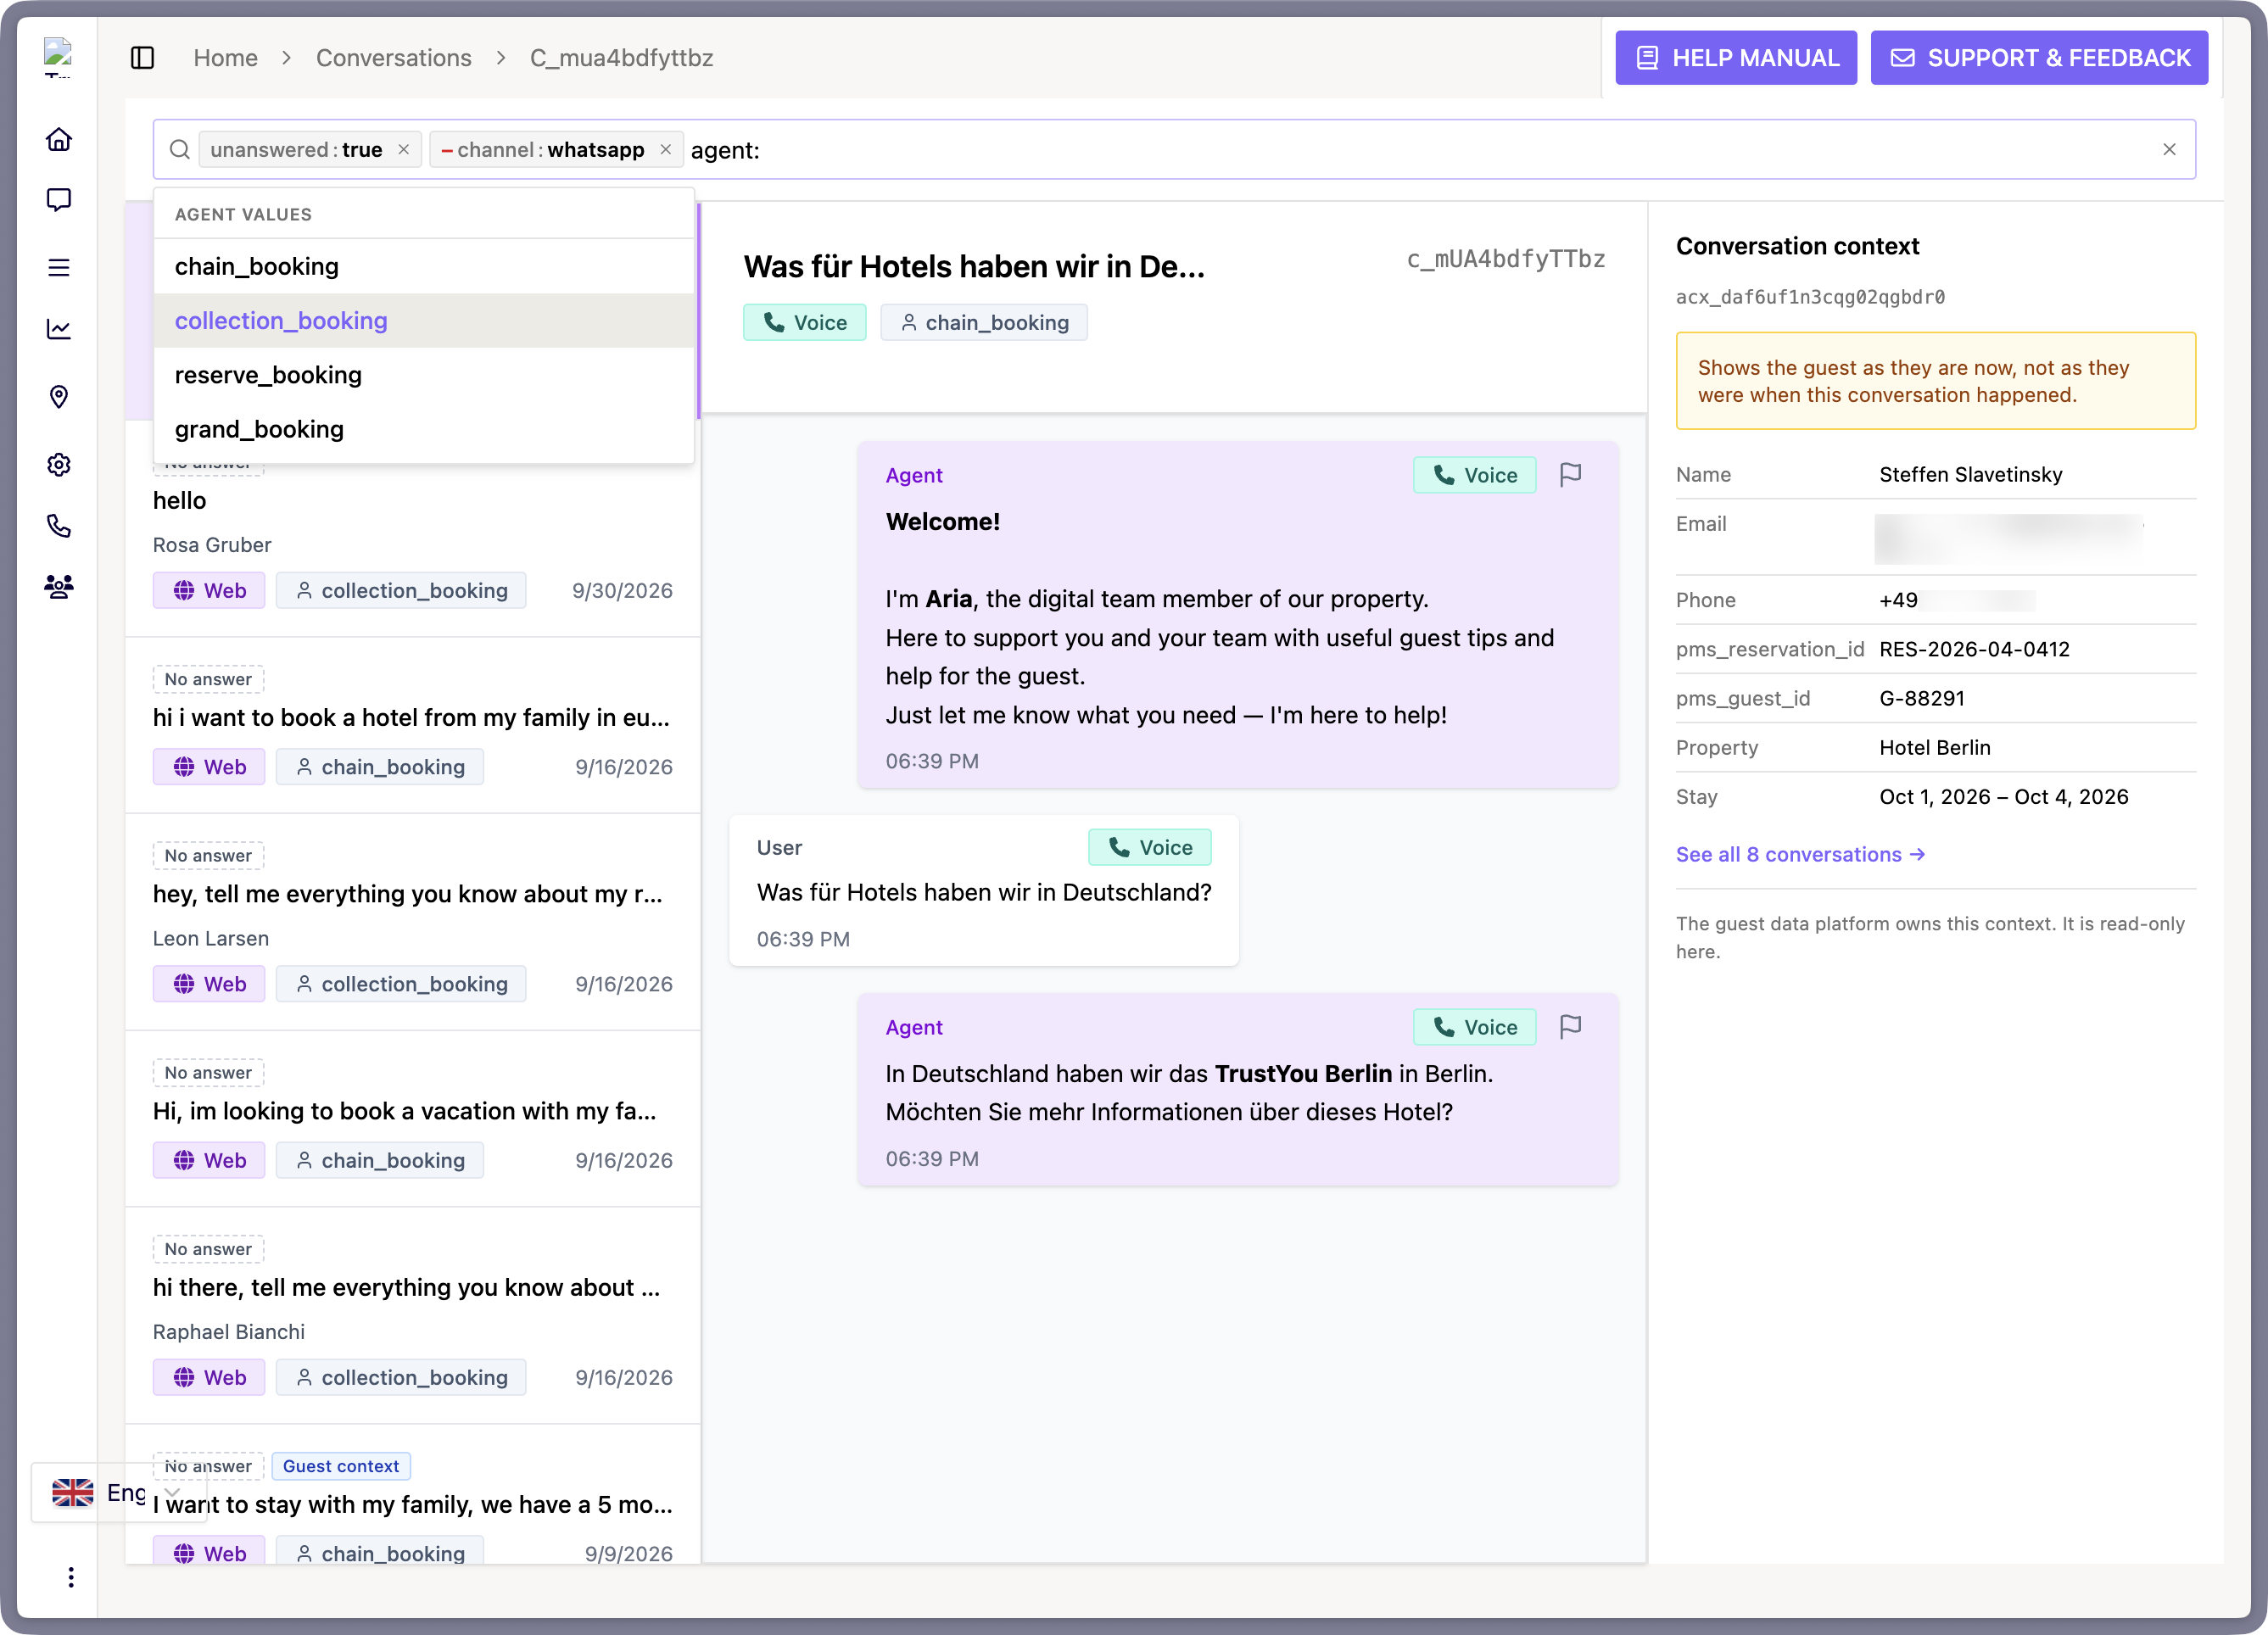The image size is (2268, 1635).
Task: Click reservation ID RES-2026-04-0412
Action: tap(1974, 649)
